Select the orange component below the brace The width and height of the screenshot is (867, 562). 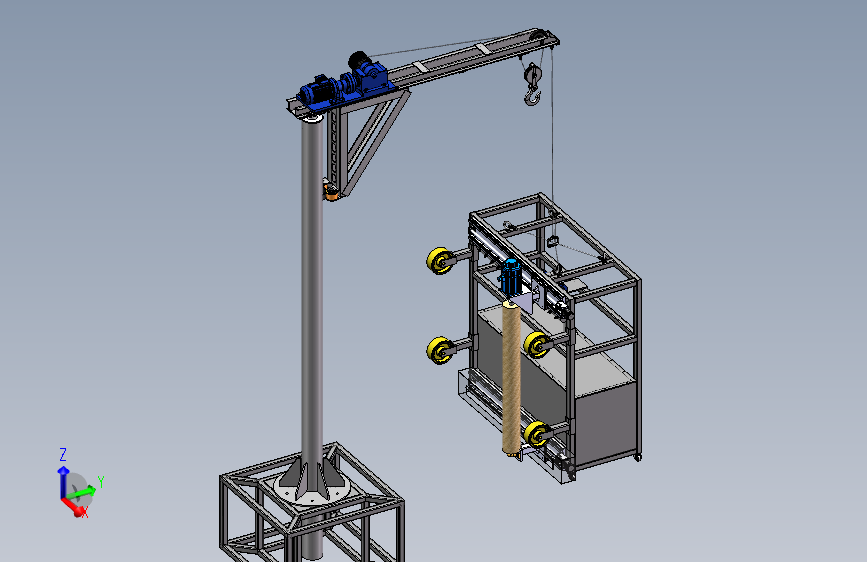(331, 191)
